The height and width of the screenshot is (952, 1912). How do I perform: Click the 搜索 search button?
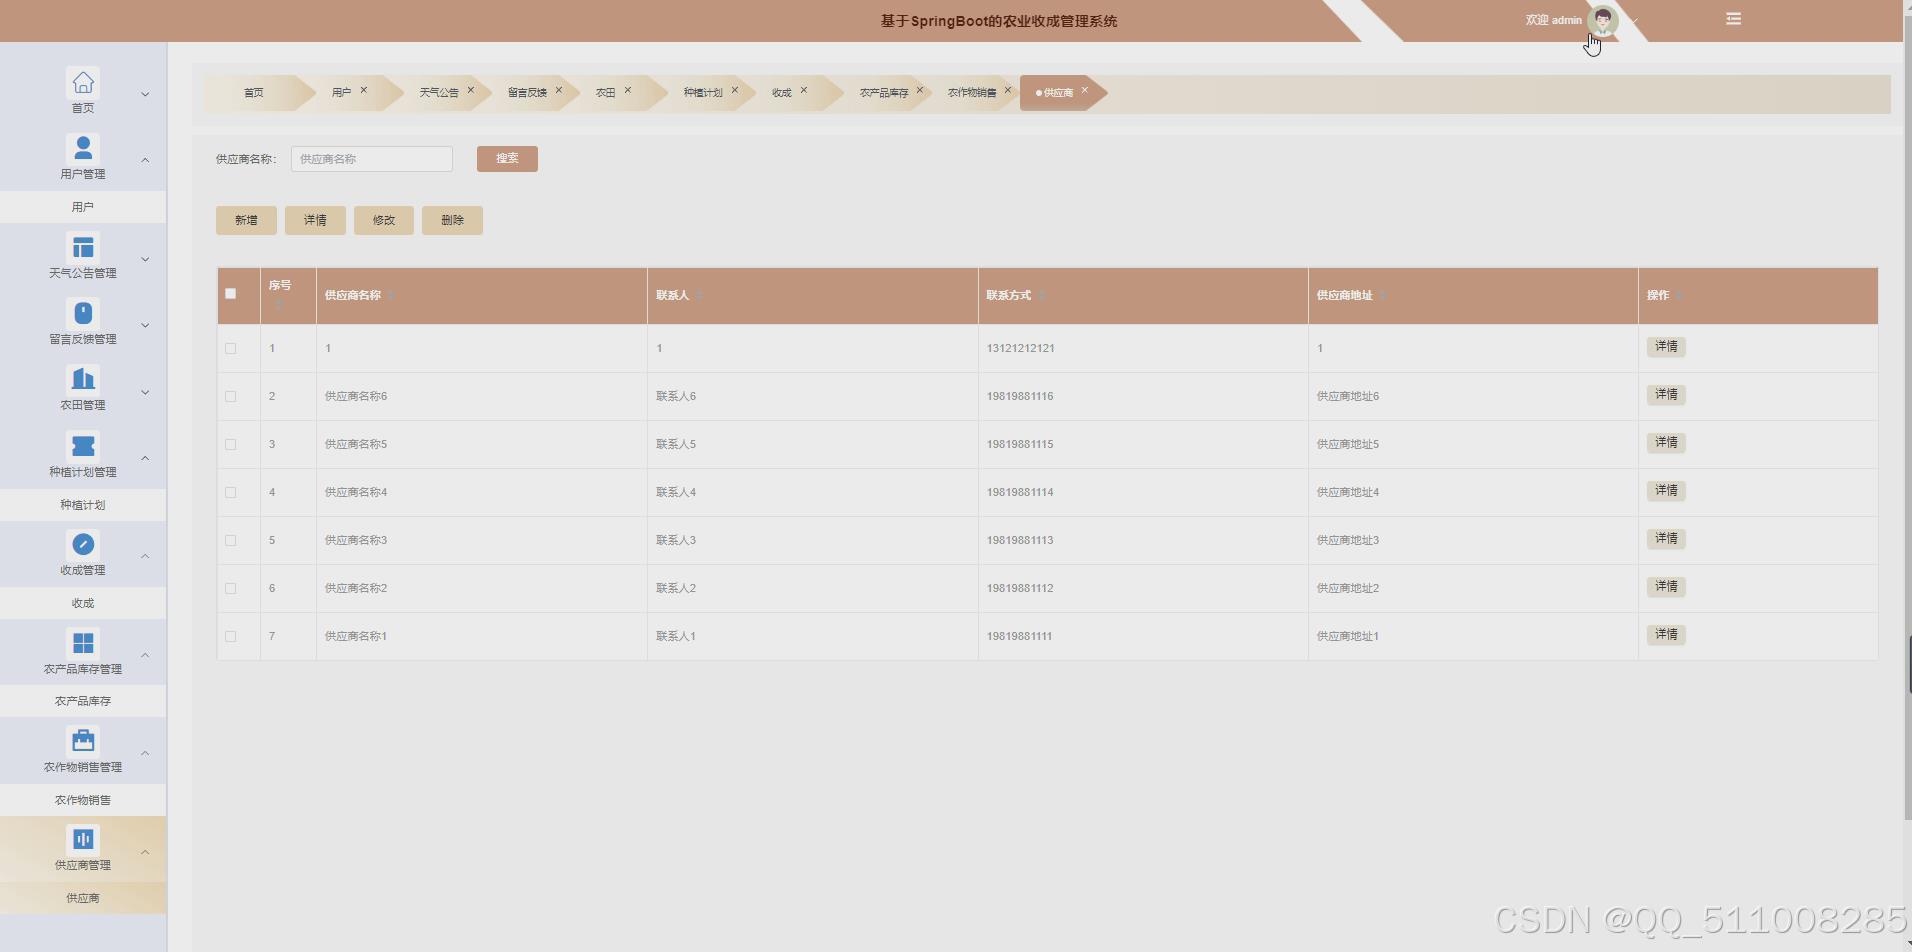click(x=507, y=159)
